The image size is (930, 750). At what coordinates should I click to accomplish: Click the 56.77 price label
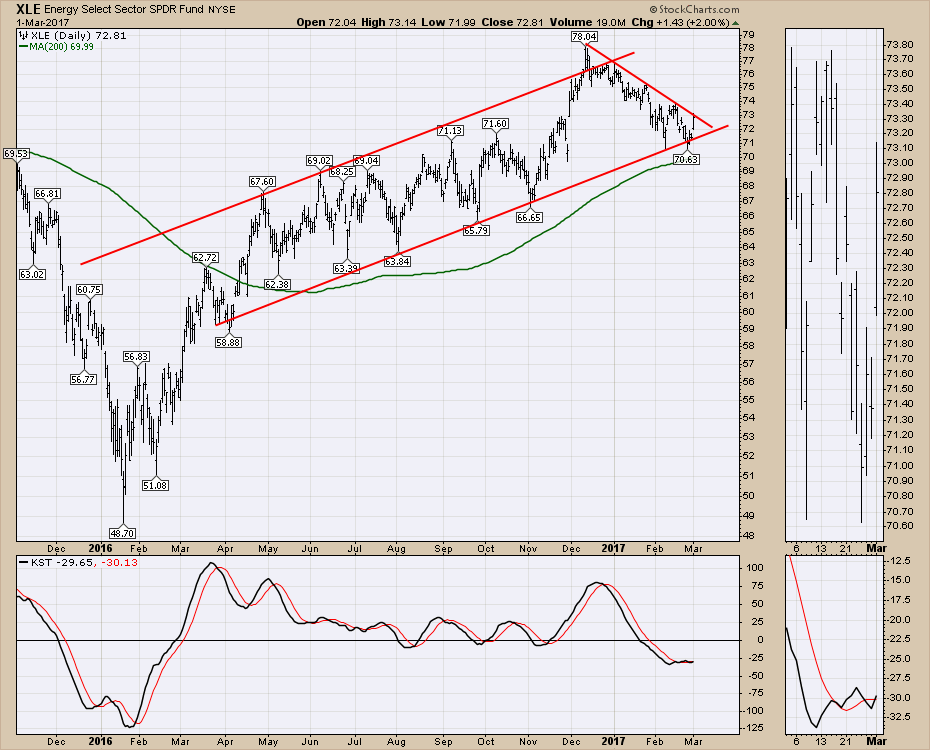tap(83, 379)
